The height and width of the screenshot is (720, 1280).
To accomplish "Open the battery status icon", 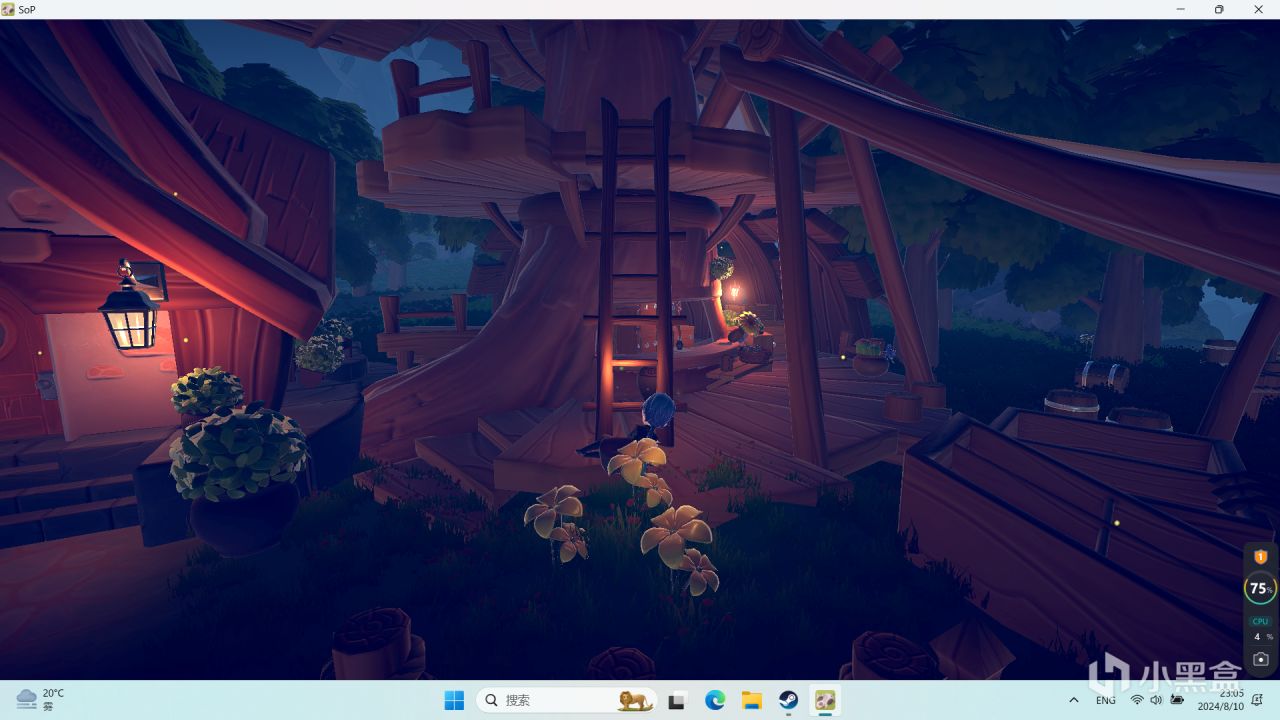I will [x=1178, y=700].
